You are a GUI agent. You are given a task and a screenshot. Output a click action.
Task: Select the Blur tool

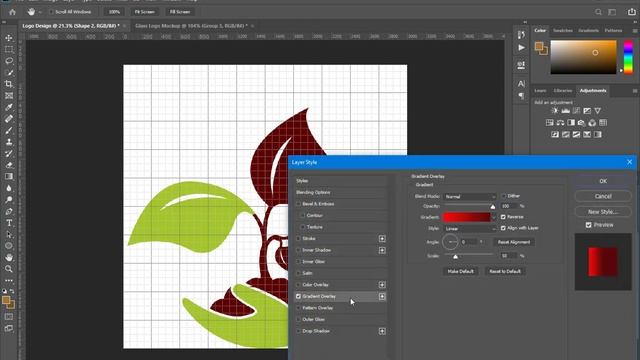[9, 188]
